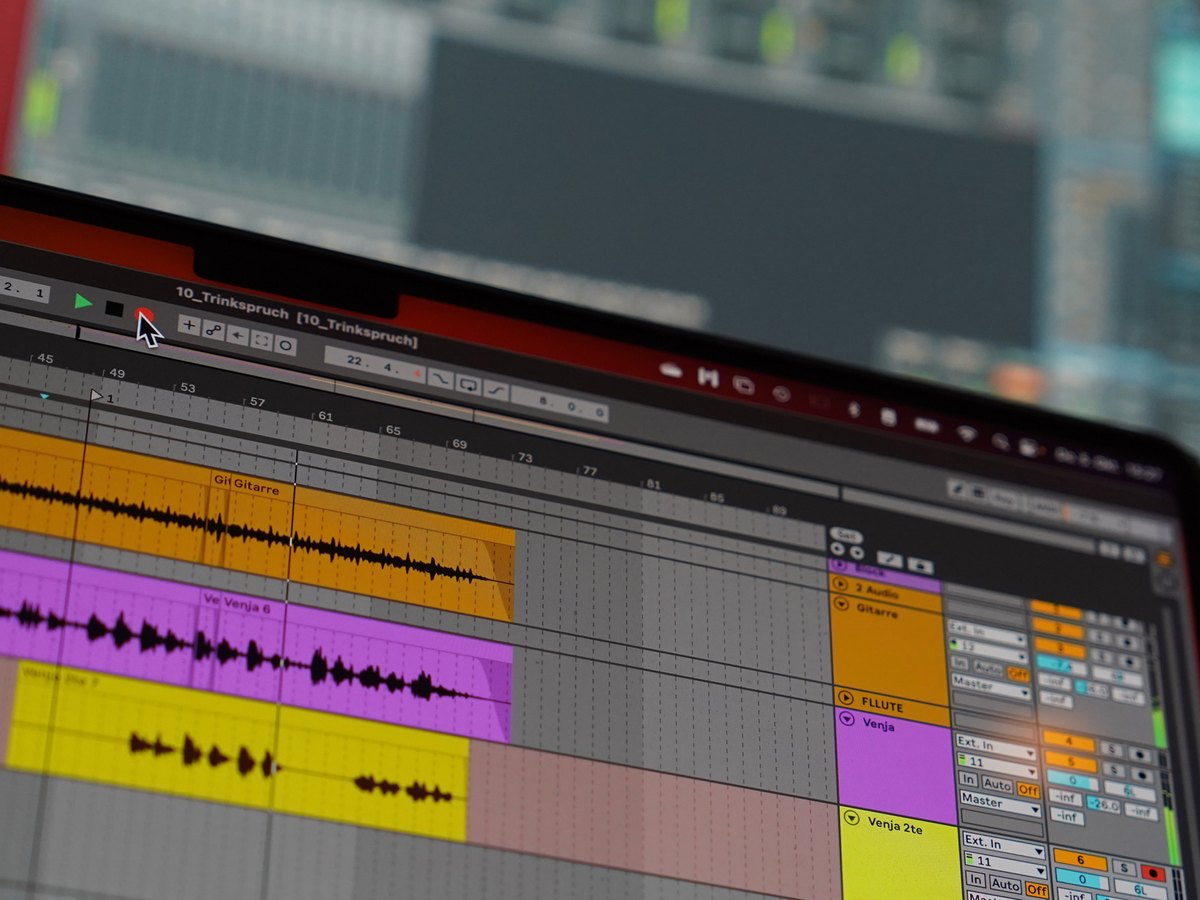Open Venja track Ext. In input dropdown

(x=996, y=745)
